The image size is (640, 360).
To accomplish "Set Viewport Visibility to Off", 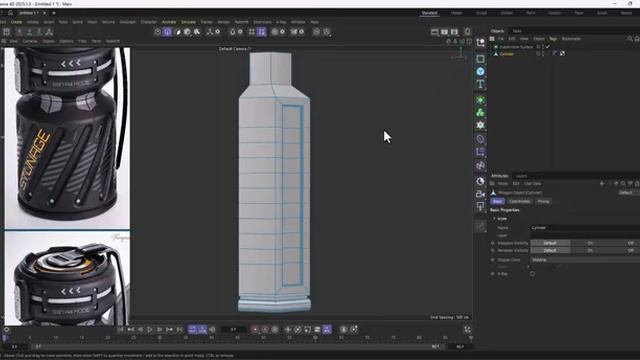I will click(631, 243).
